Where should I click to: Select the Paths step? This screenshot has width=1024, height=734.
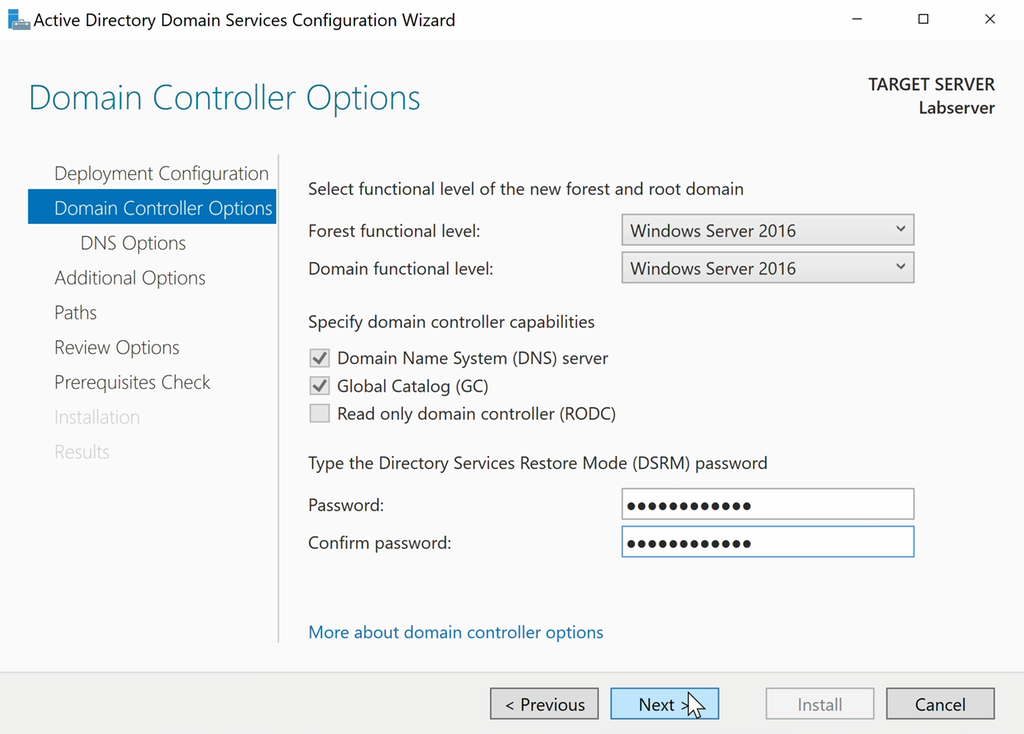(x=76, y=312)
